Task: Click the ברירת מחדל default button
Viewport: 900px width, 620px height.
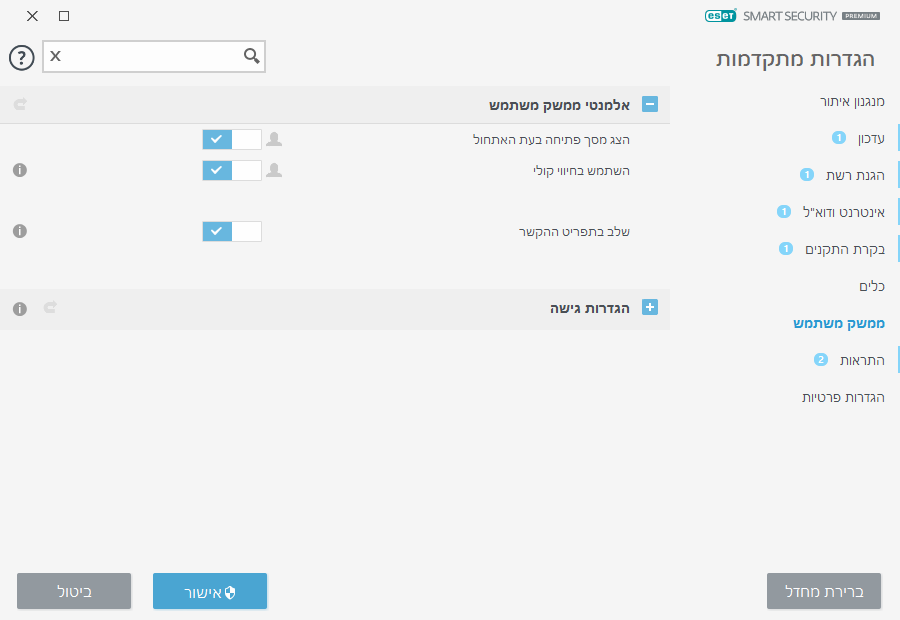Action: 824,591
